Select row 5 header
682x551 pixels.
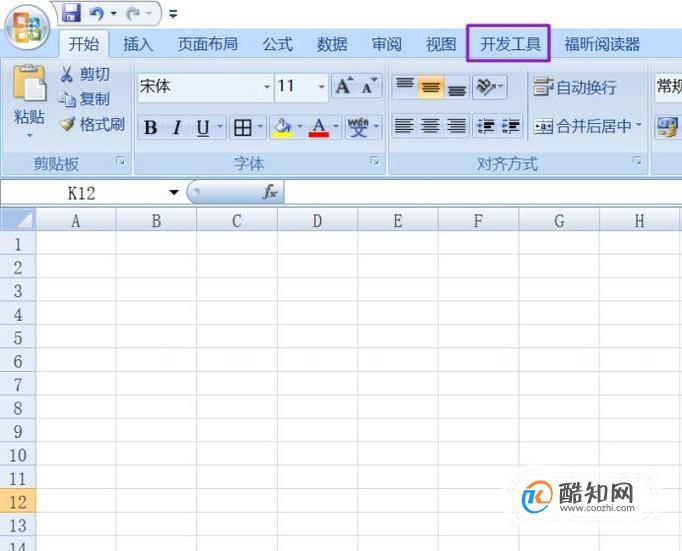pyautogui.click(x=18, y=338)
